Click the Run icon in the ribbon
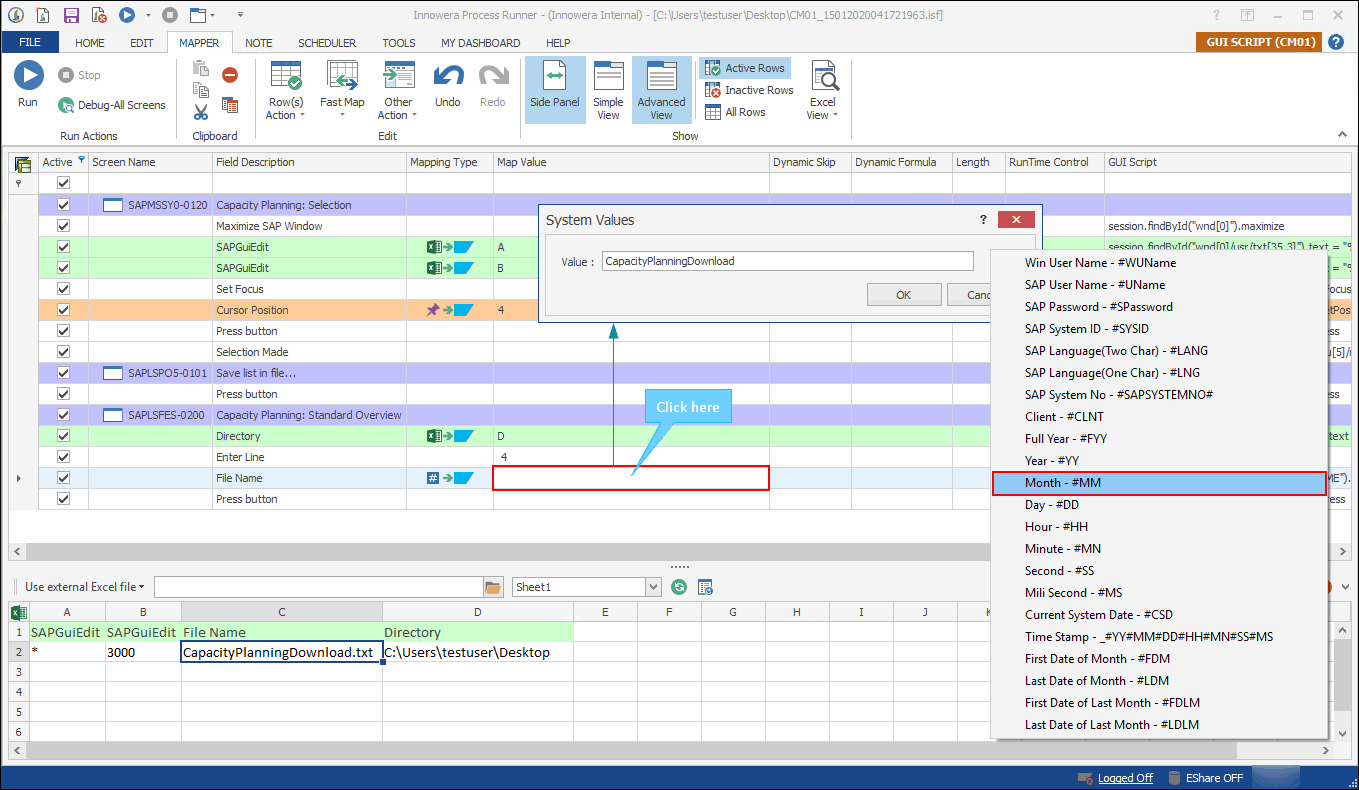 28,77
